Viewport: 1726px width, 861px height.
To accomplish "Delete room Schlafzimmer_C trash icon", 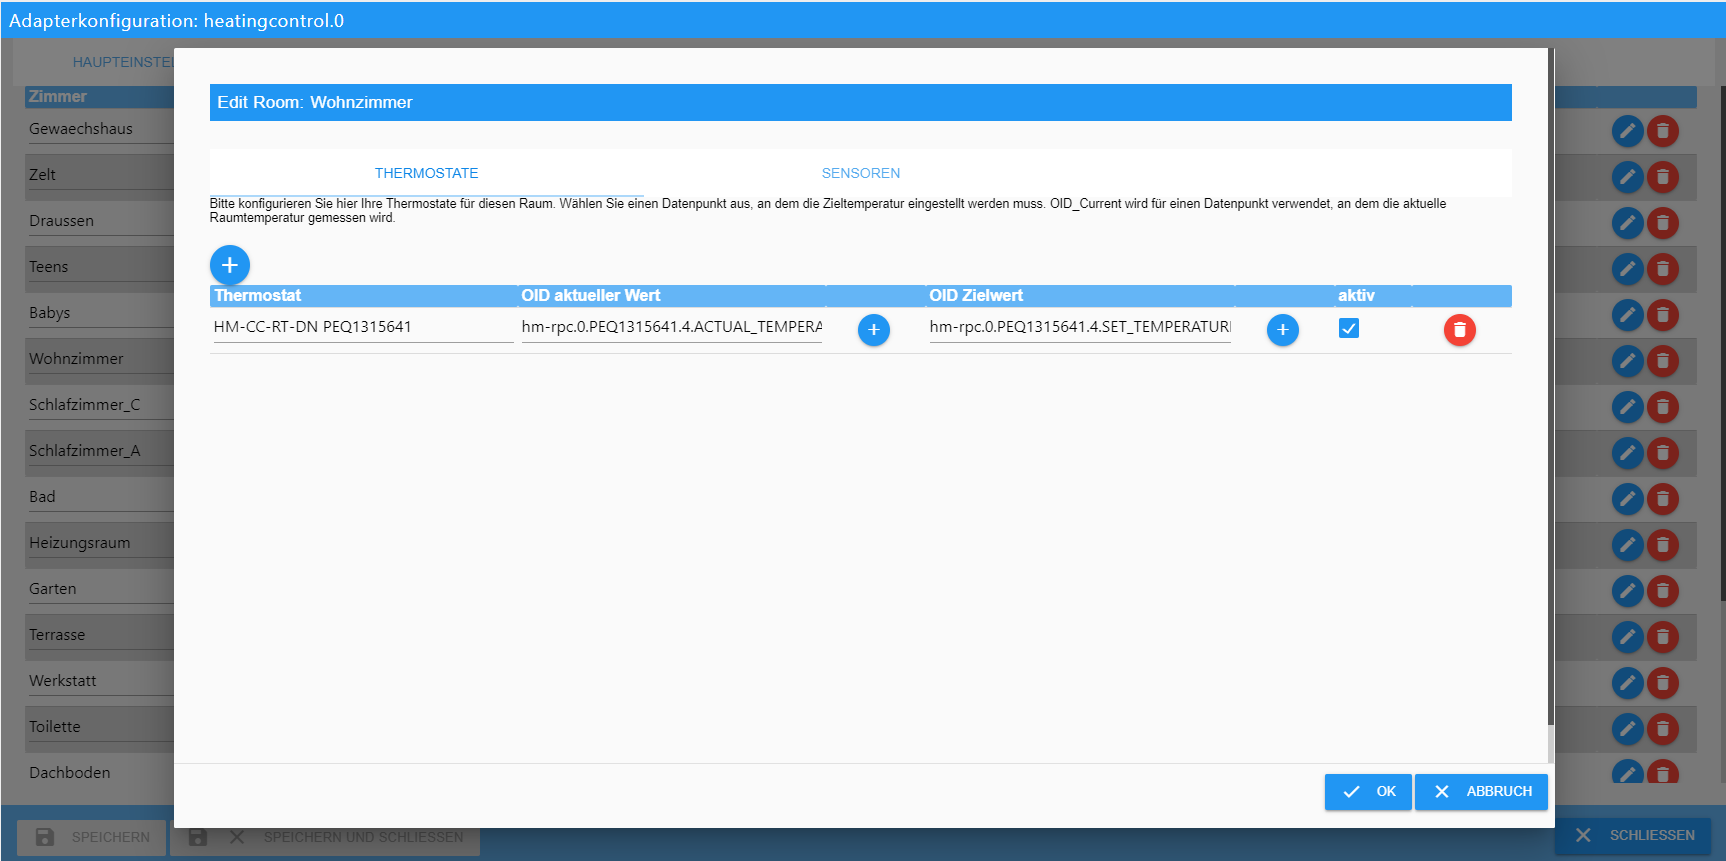I will point(1663,407).
